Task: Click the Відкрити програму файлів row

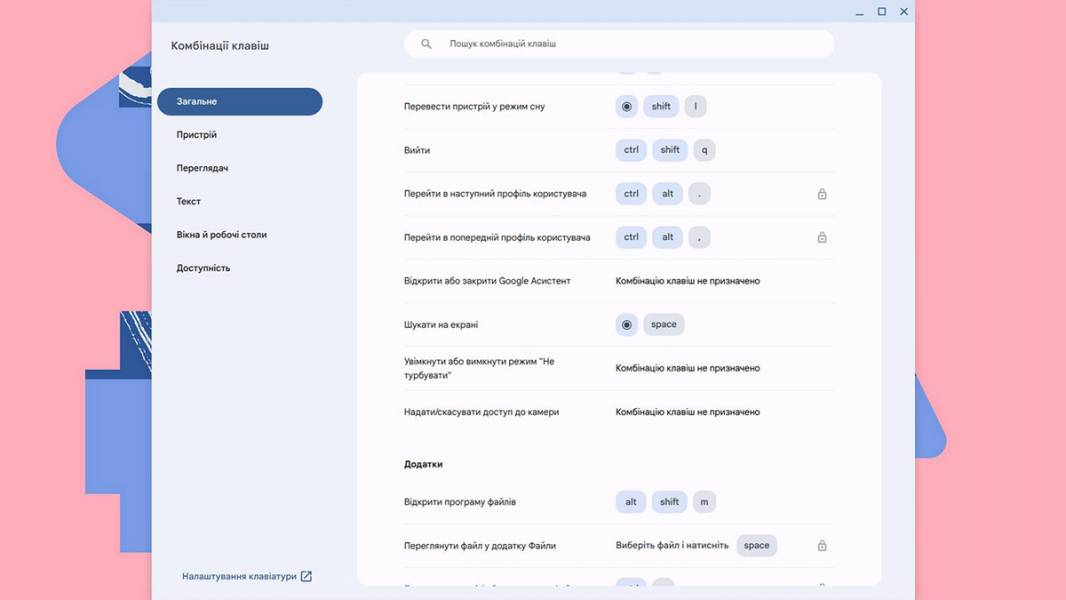Action: 619,501
